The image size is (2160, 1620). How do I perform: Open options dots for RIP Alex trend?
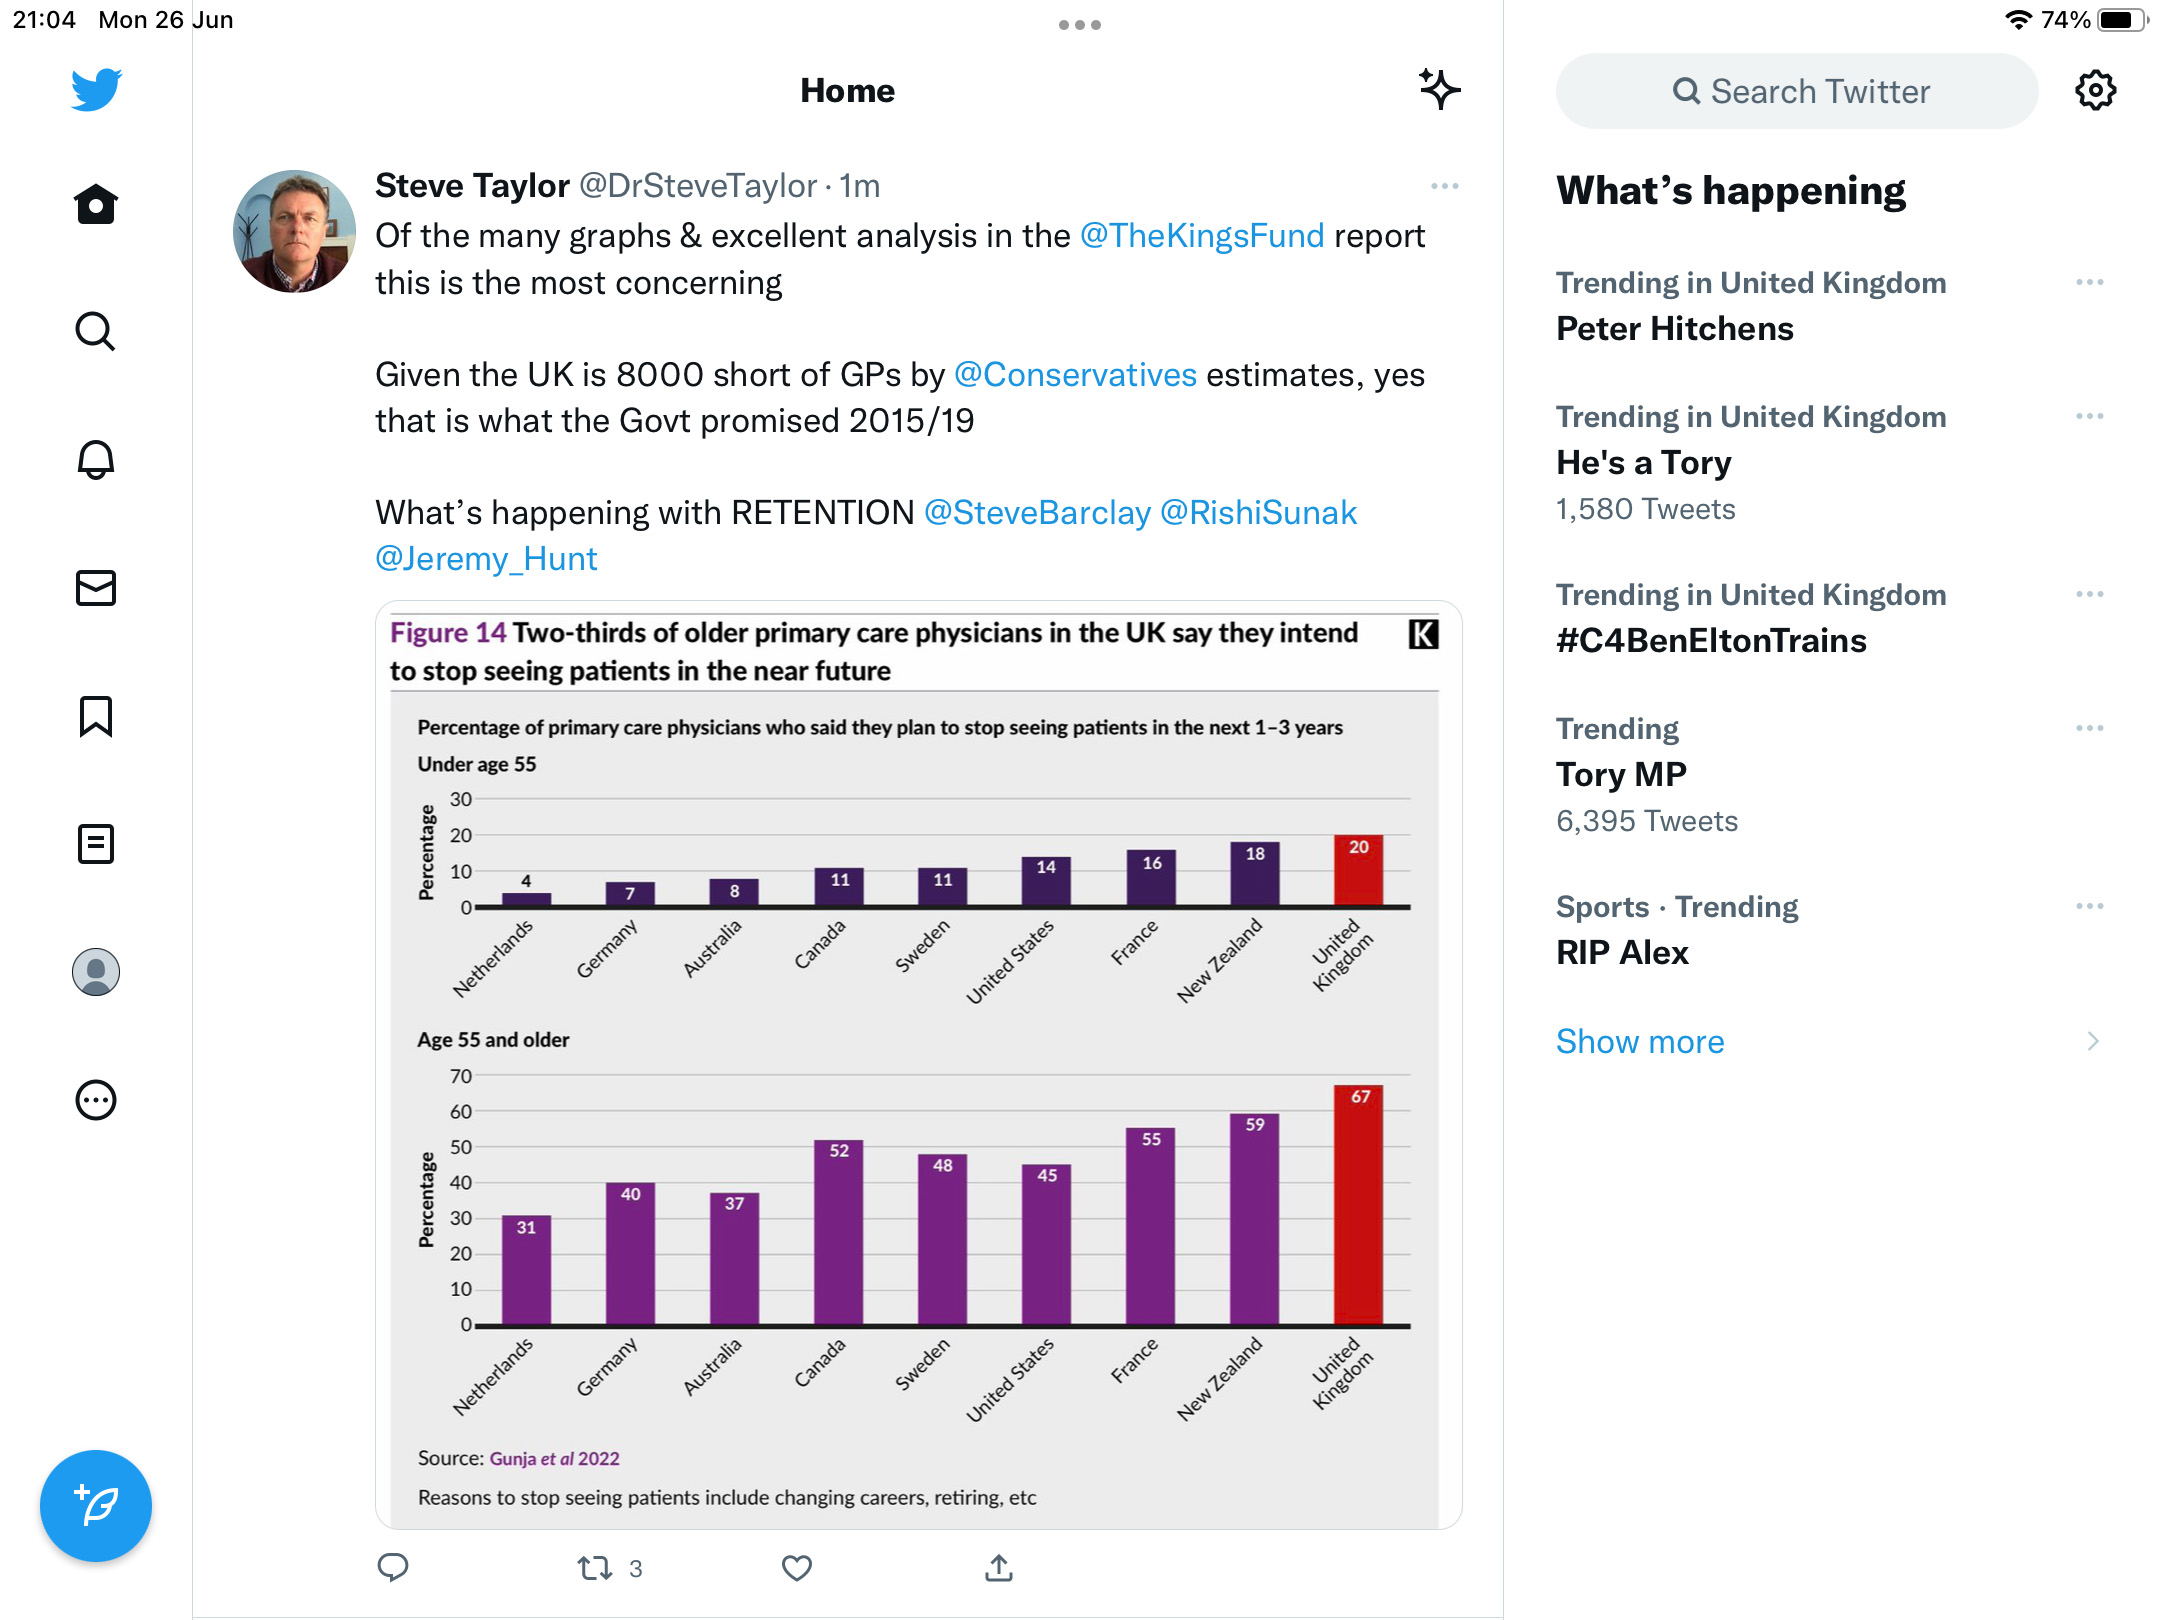tap(2089, 907)
